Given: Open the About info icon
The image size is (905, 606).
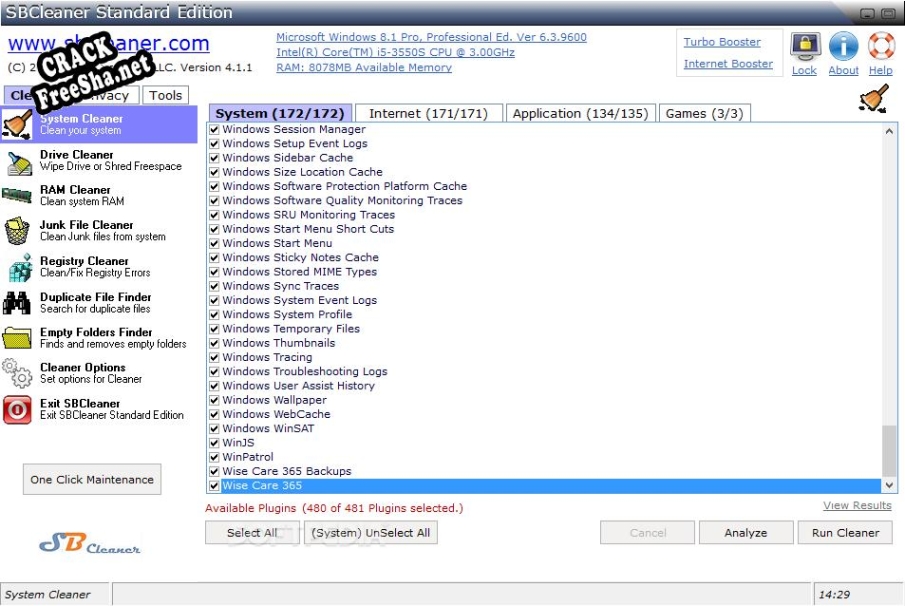Looking at the screenshot, I should (843, 47).
